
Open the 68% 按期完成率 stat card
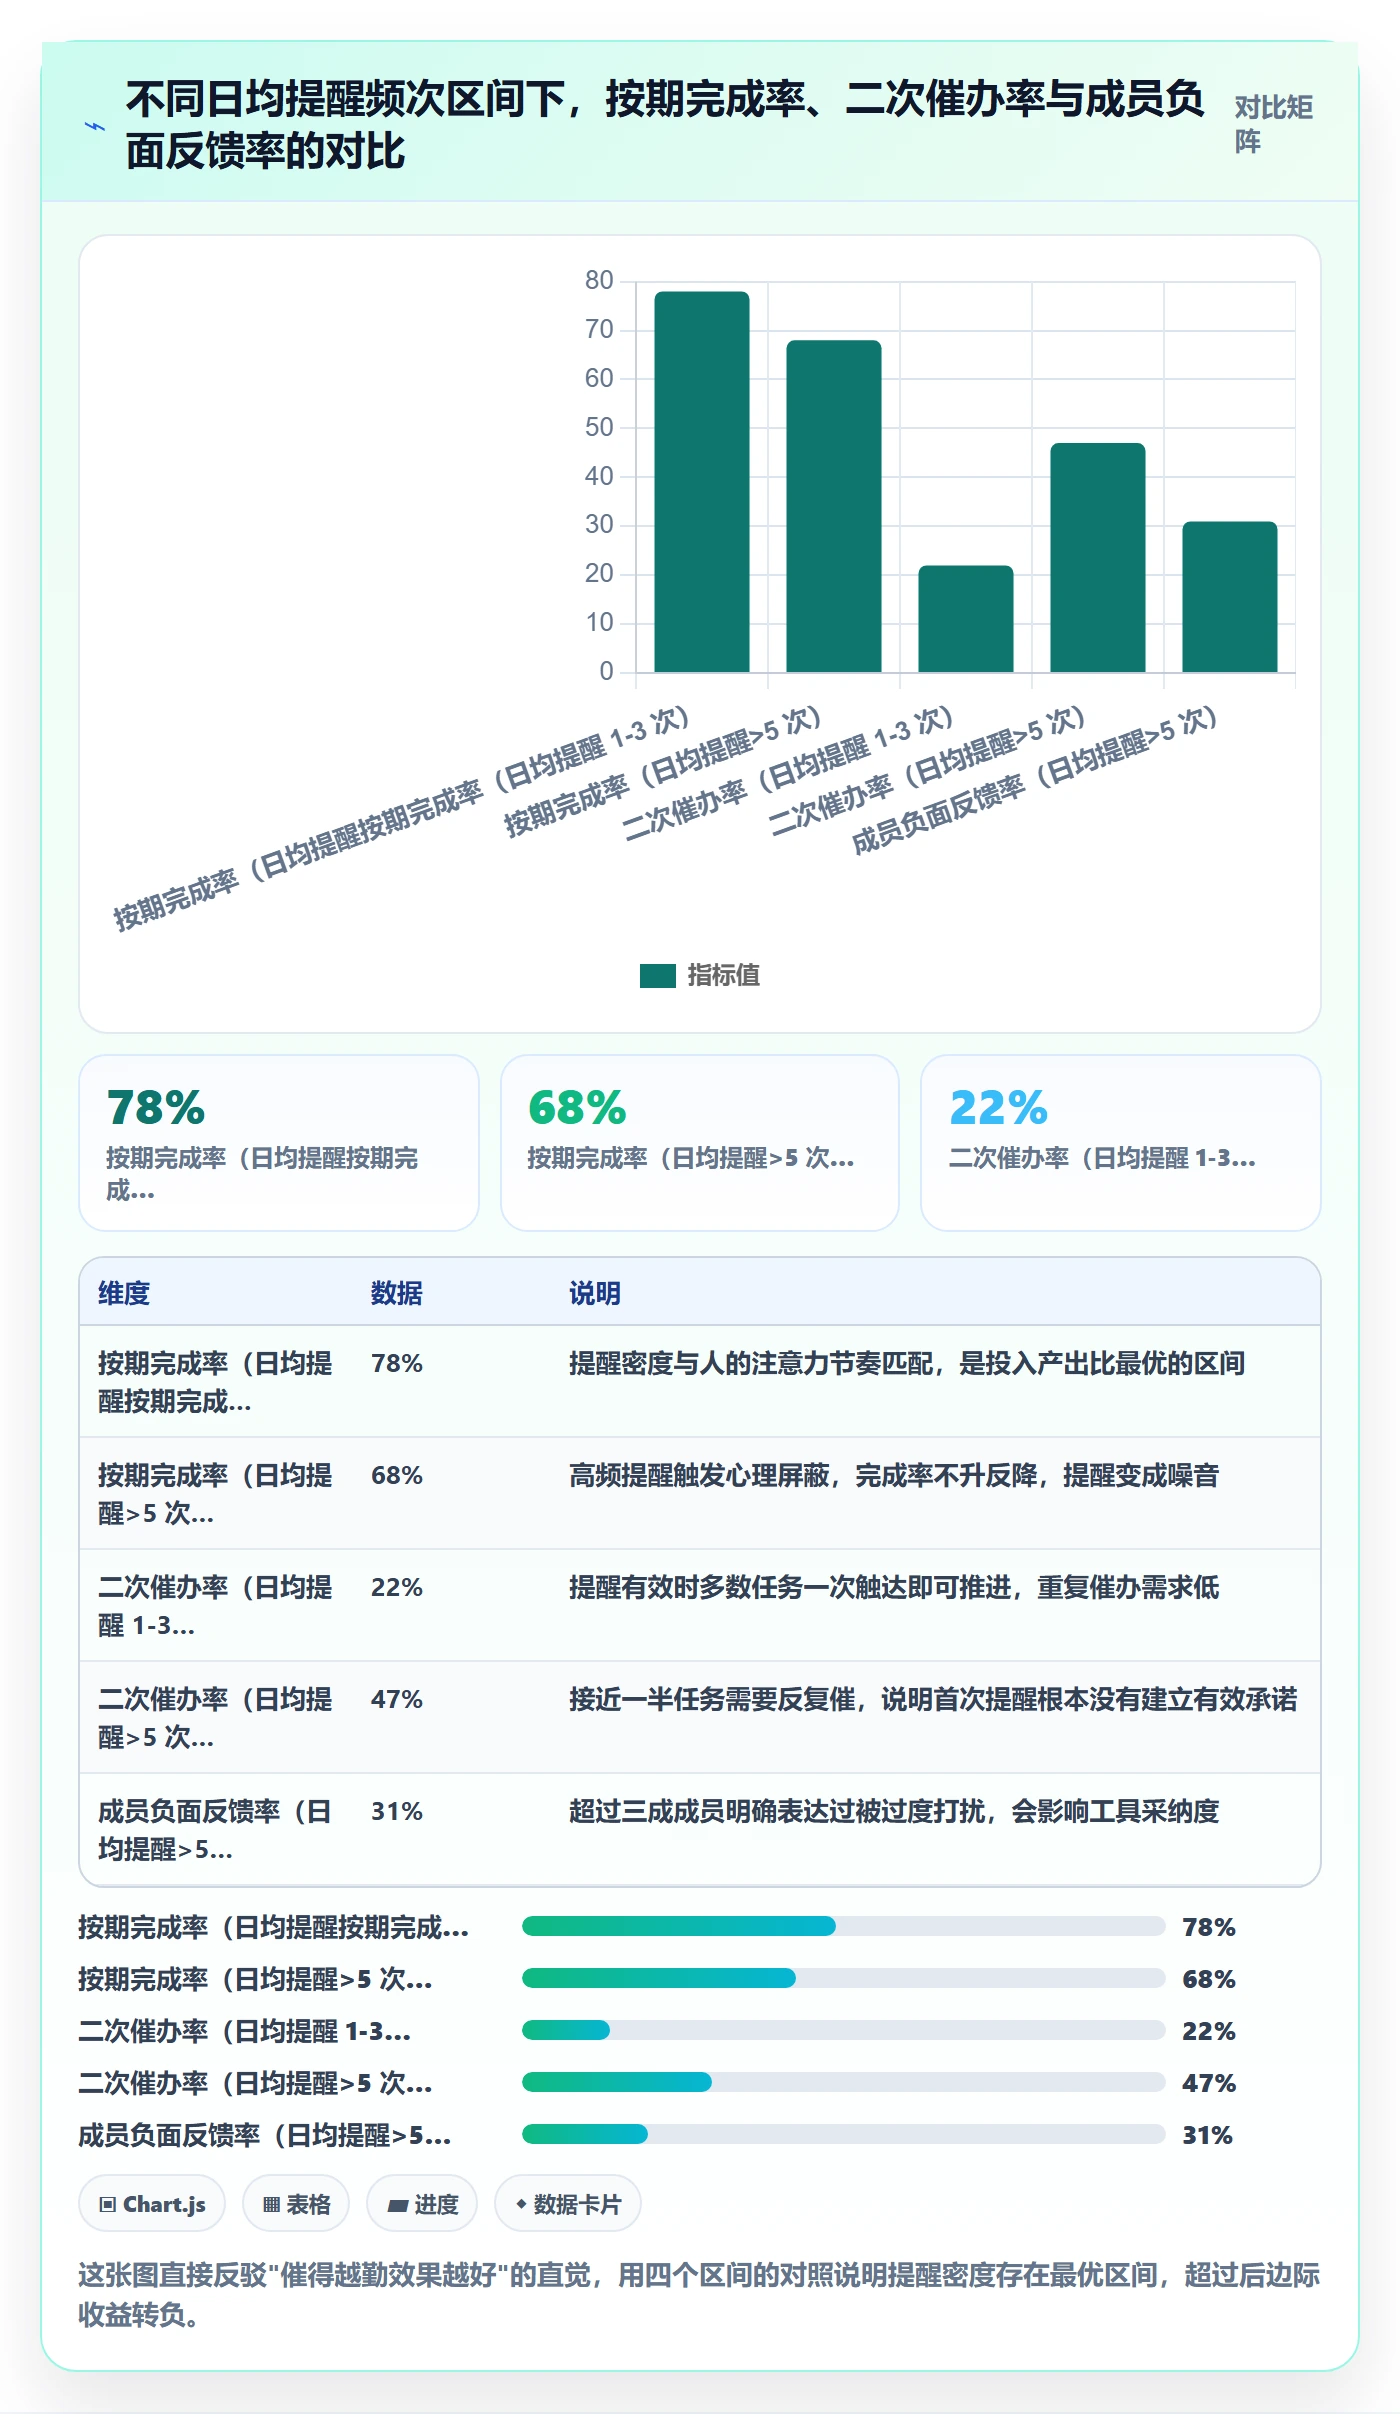(x=700, y=1143)
